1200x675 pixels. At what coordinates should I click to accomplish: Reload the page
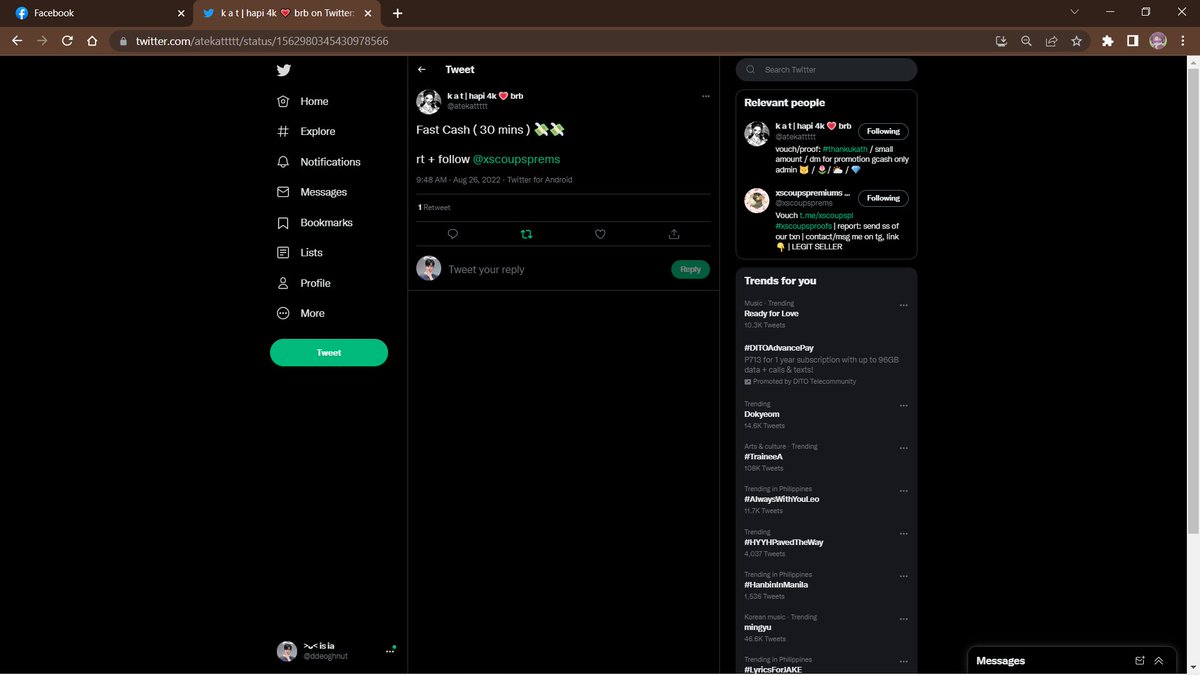[67, 41]
